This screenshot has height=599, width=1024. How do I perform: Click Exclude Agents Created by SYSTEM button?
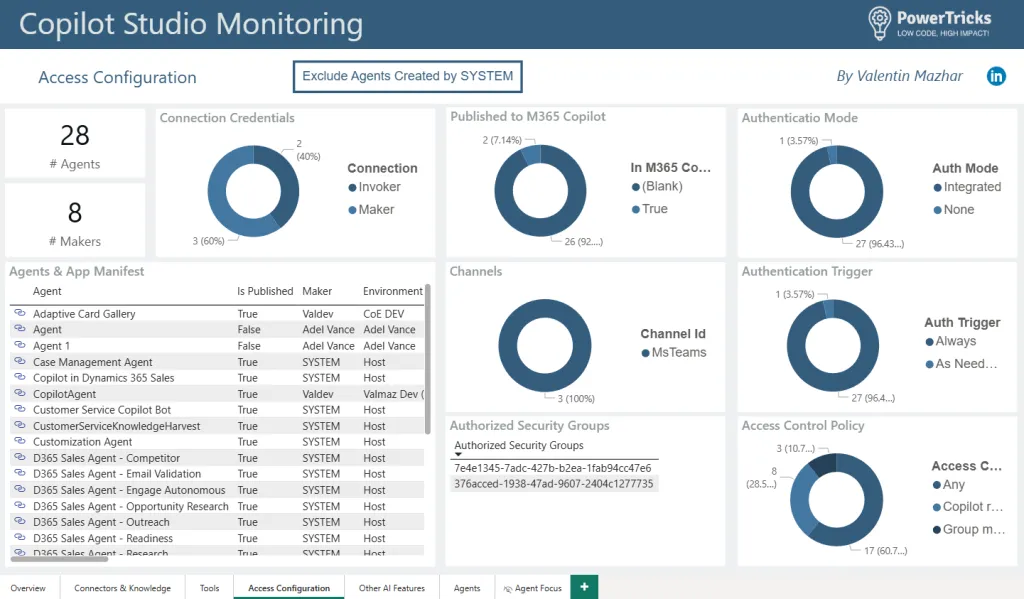[x=408, y=76]
